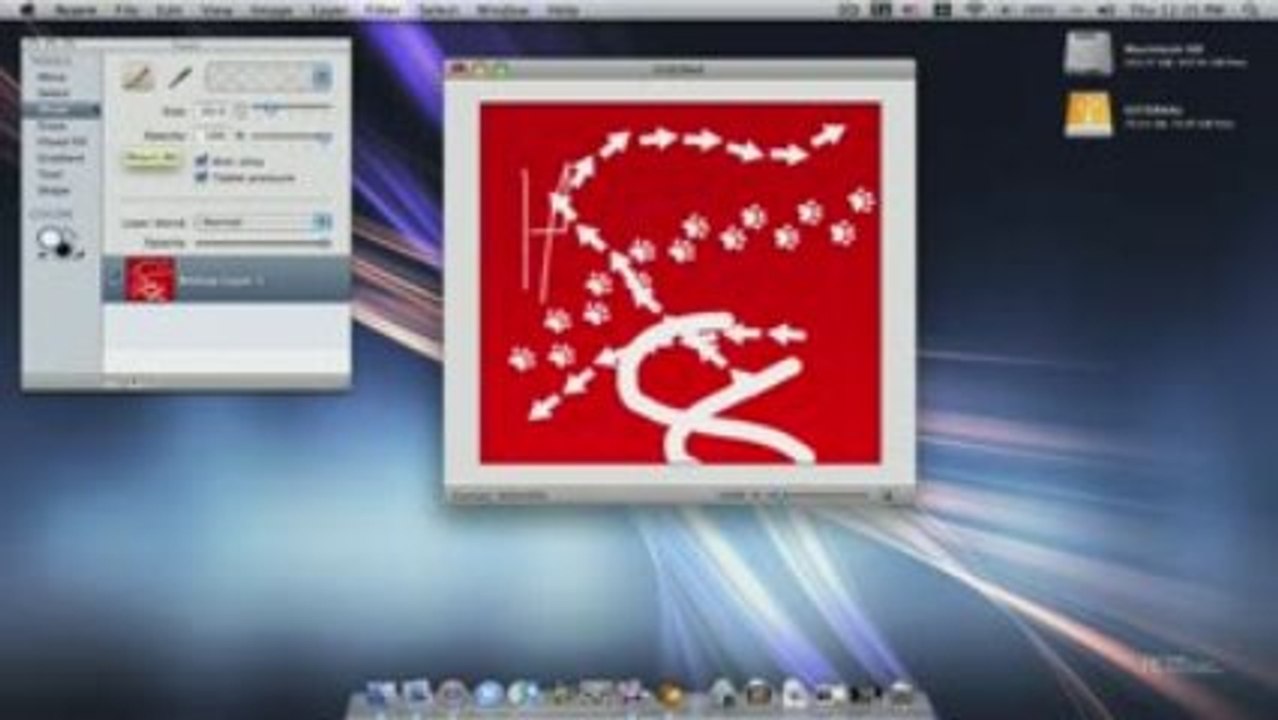Choose the Select tool in tools list
The height and width of the screenshot is (720, 1278).
54,93
